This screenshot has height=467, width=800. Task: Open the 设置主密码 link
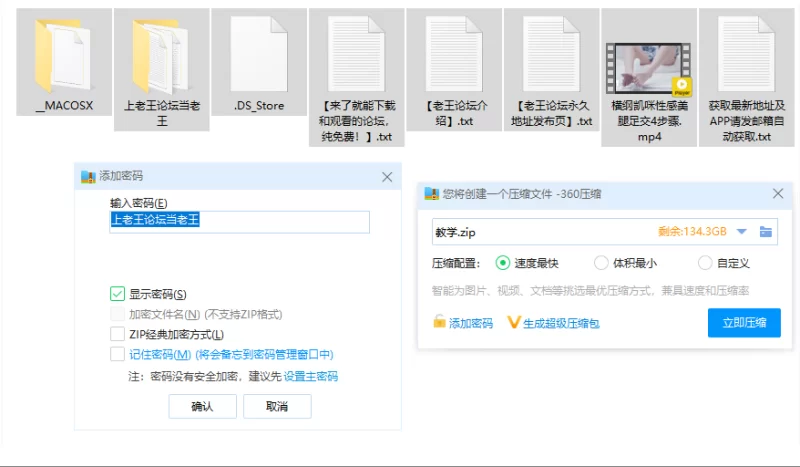pos(311,376)
